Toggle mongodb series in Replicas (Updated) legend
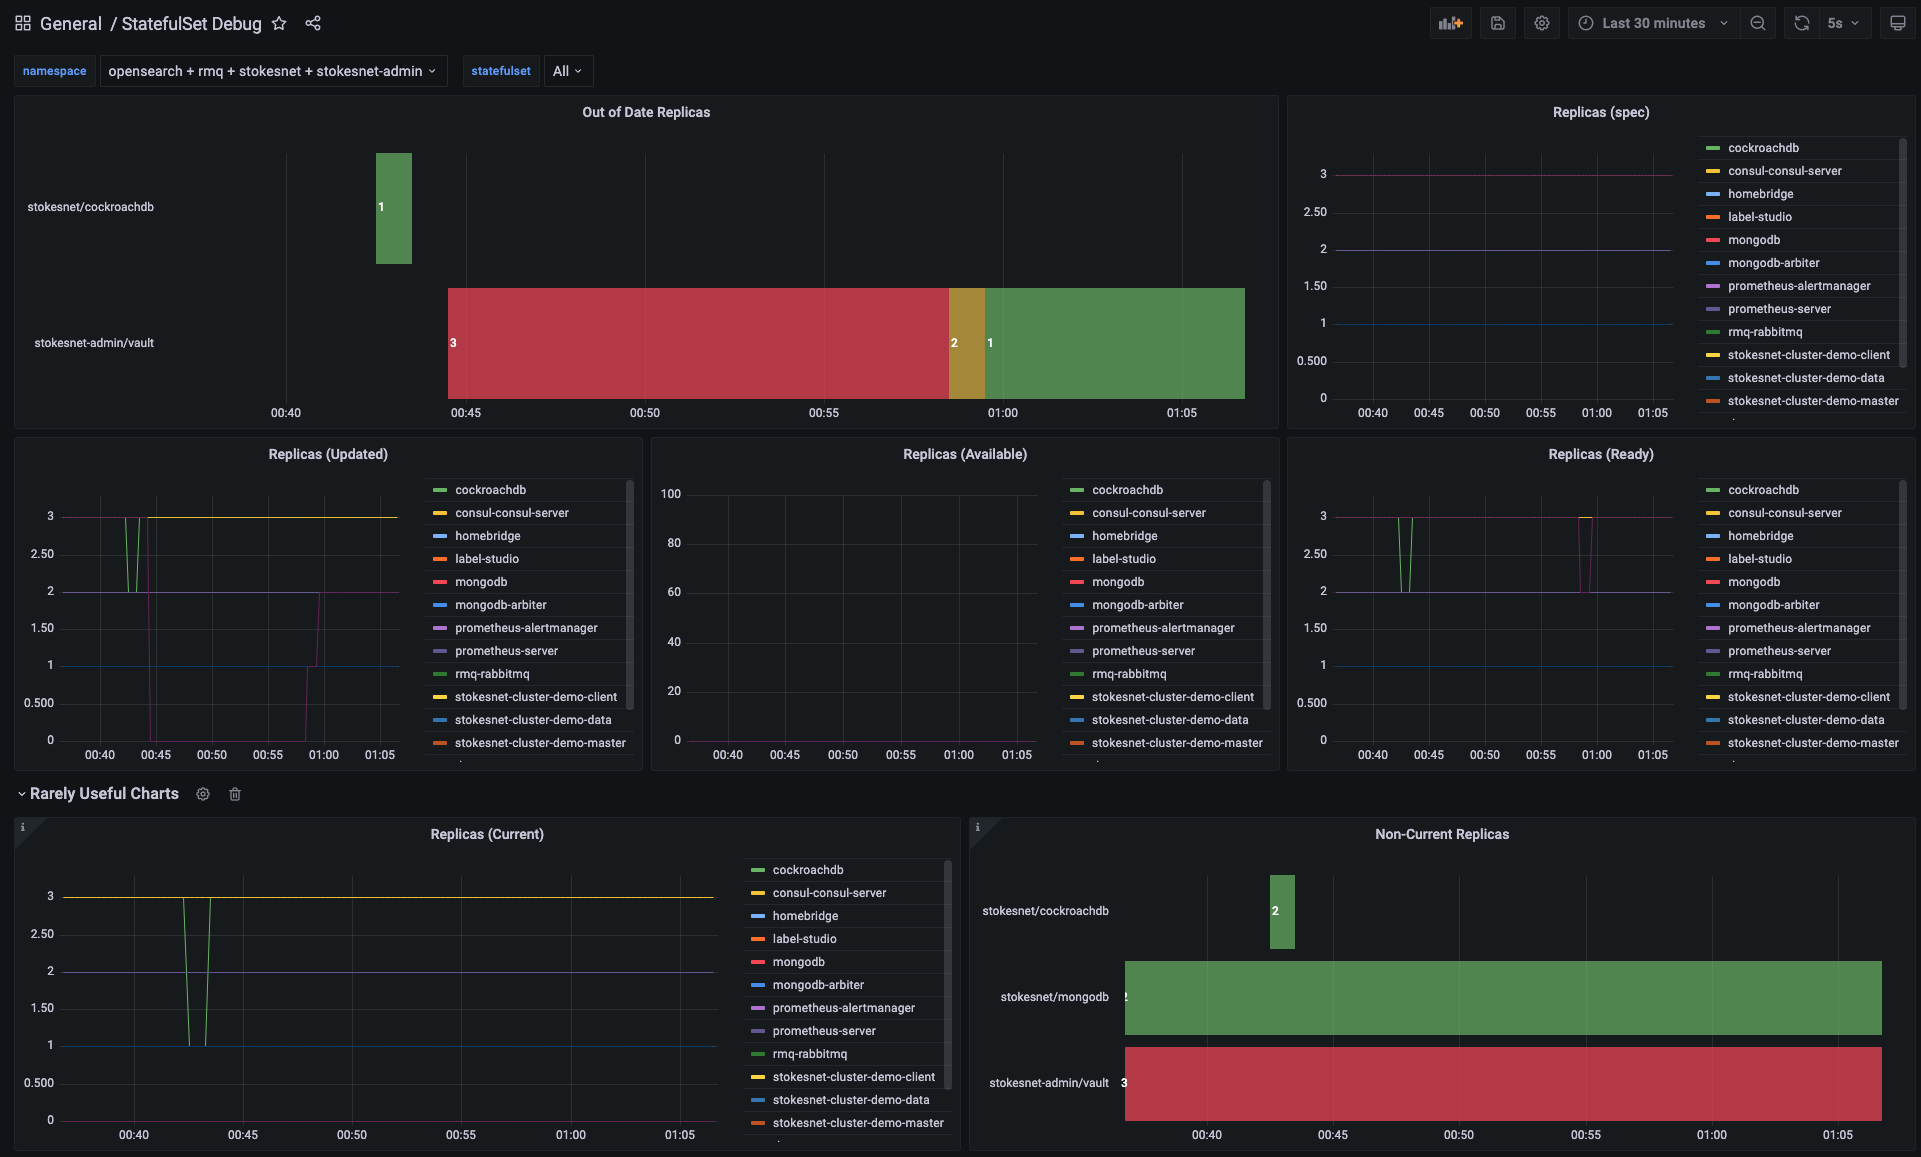Image resolution: width=1921 pixels, height=1157 pixels. pos(481,582)
